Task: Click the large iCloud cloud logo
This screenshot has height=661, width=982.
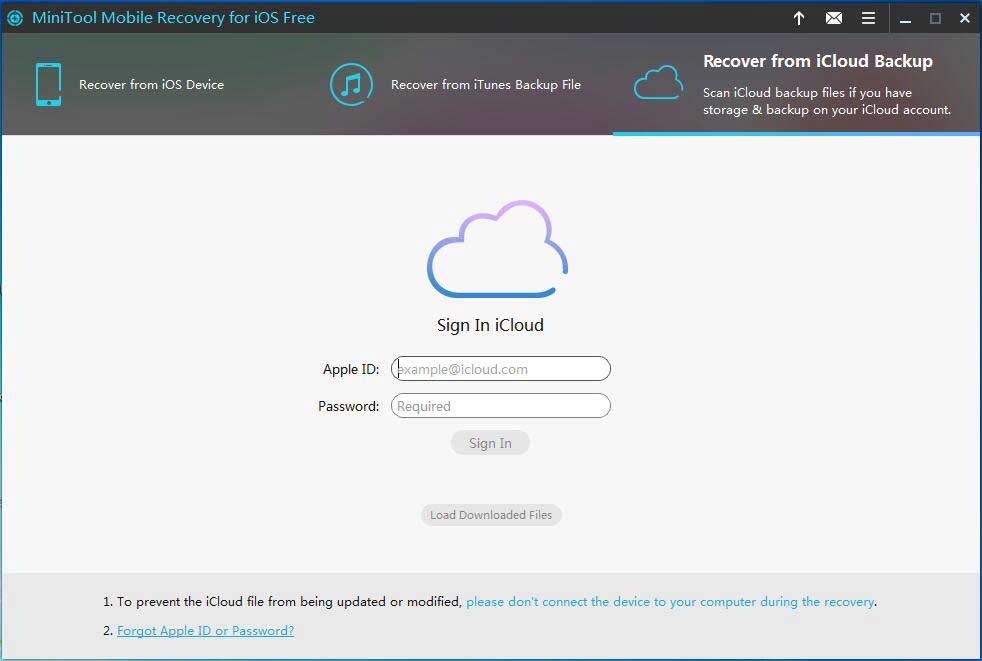Action: (497, 250)
